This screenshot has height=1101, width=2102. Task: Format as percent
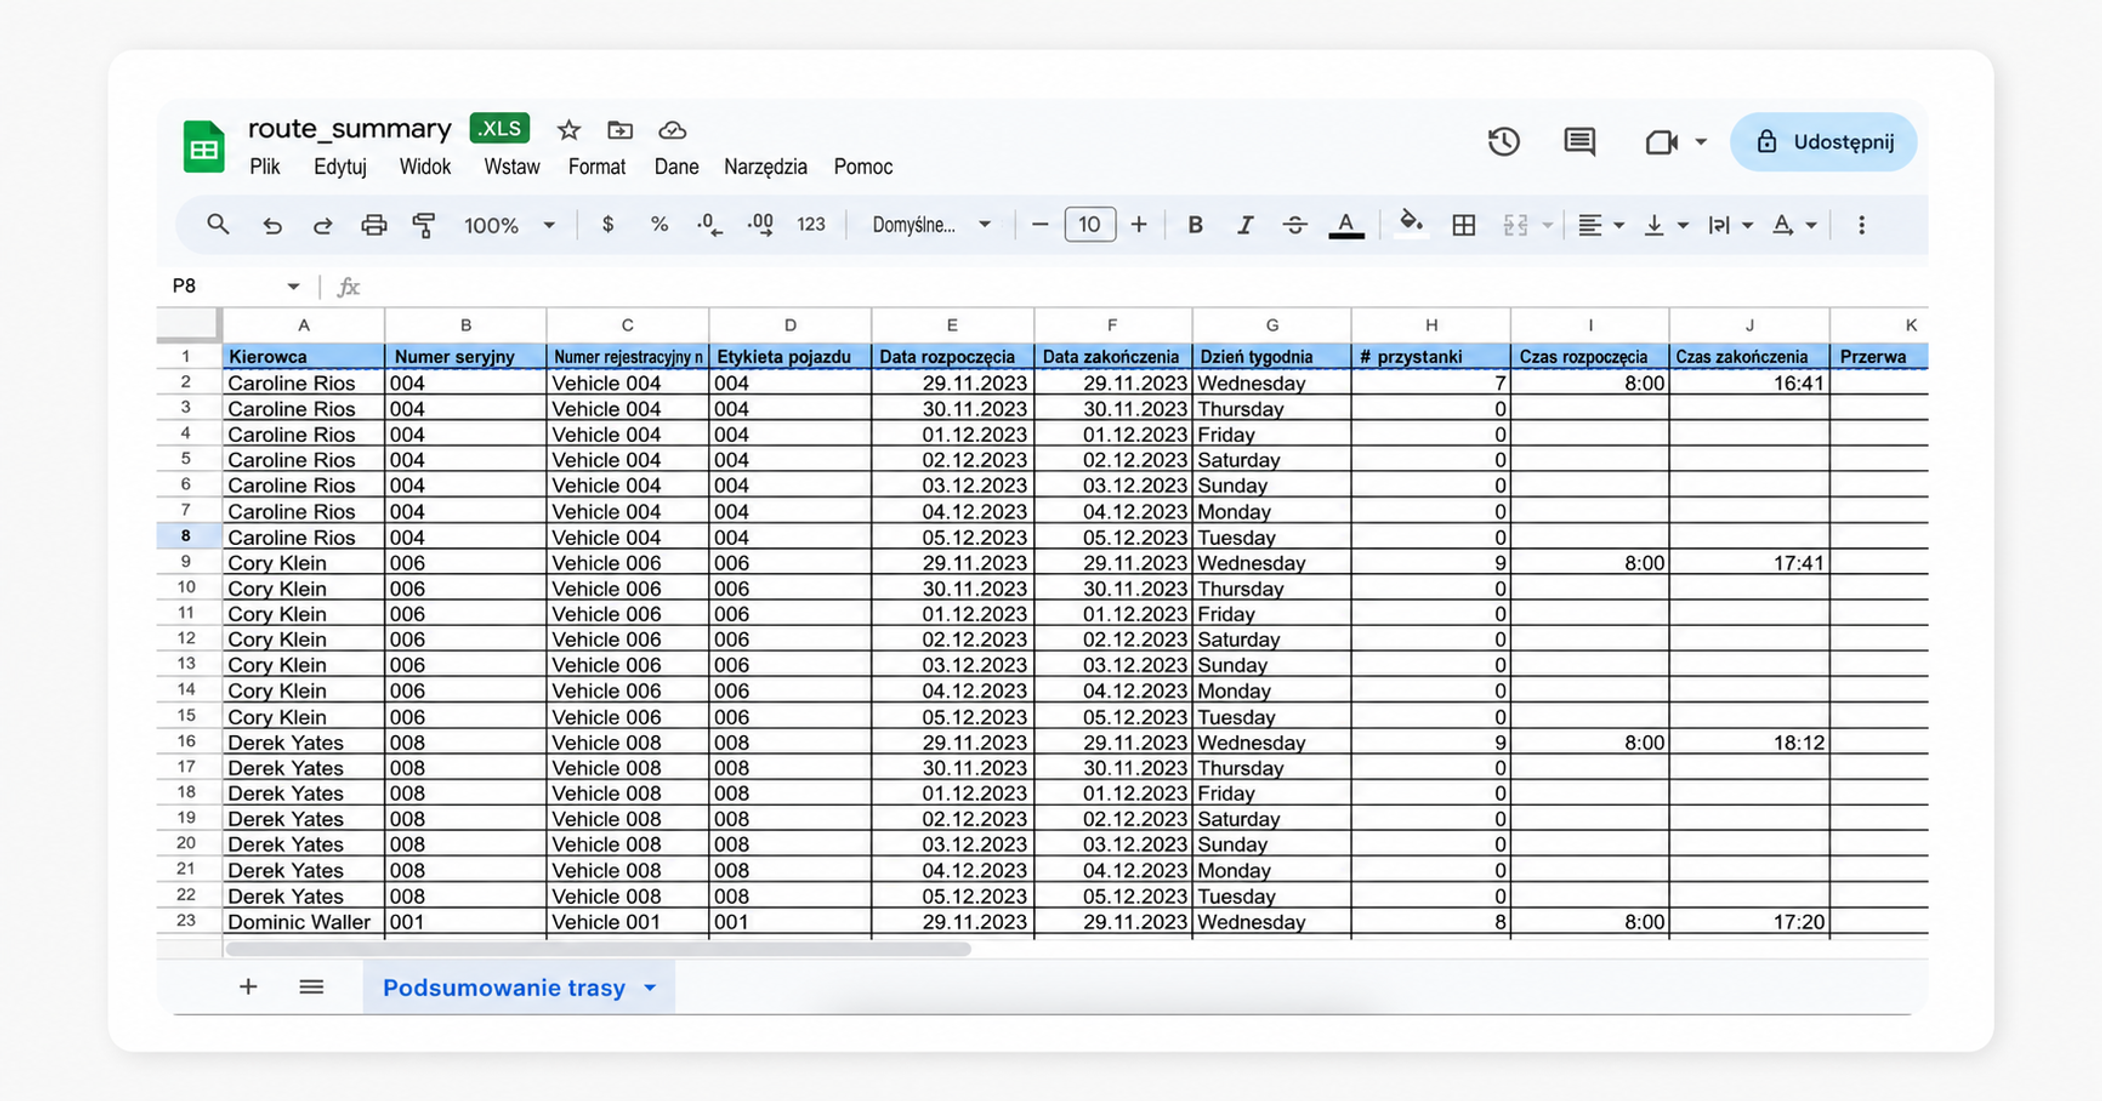click(x=659, y=225)
